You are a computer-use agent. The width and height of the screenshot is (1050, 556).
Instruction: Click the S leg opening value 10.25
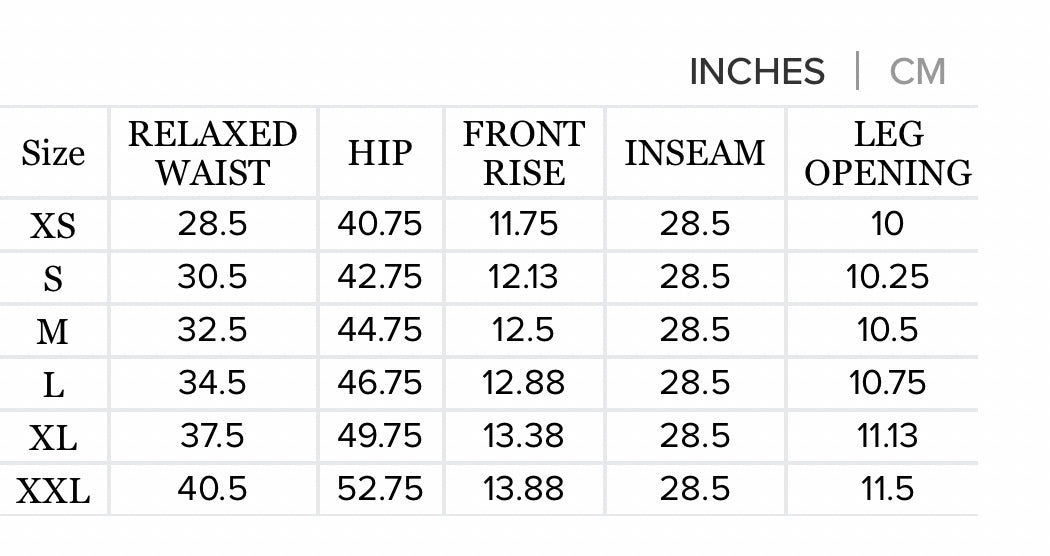click(888, 277)
